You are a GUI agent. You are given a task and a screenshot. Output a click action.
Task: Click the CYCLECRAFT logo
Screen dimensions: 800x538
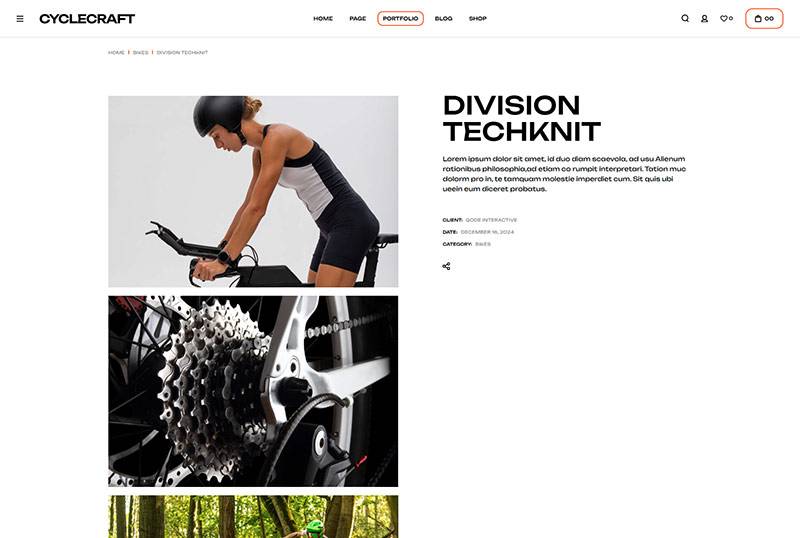click(x=87, y=19)
